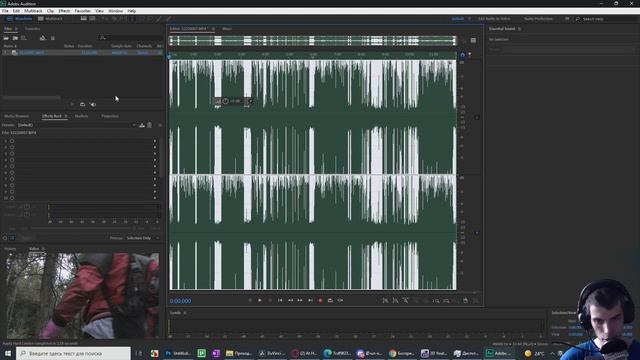Click the New File icon in Files panel
Screen dimensions: 640x360
24,38
